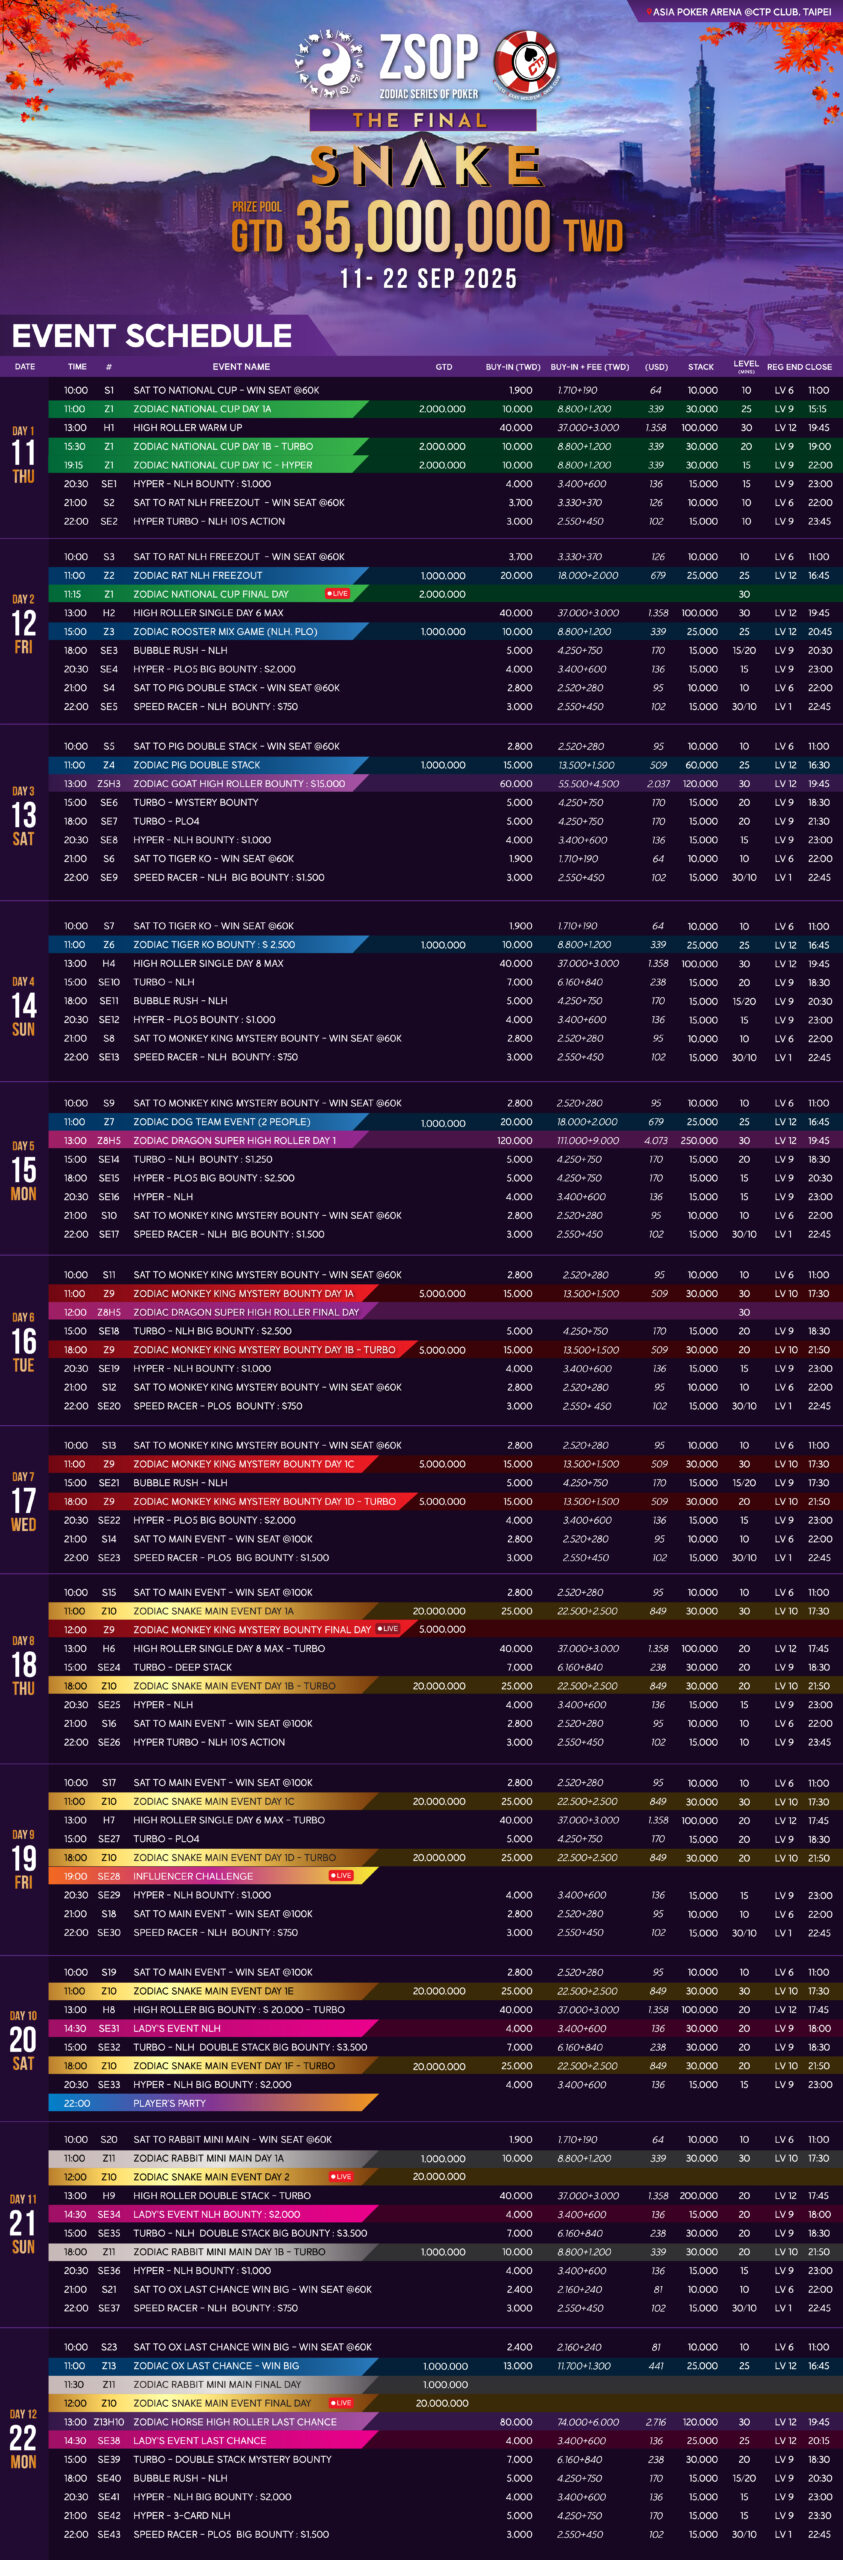Click the CTP Club poker chip logo
The image size is (843, 2560).
click(x=527, y=63)
